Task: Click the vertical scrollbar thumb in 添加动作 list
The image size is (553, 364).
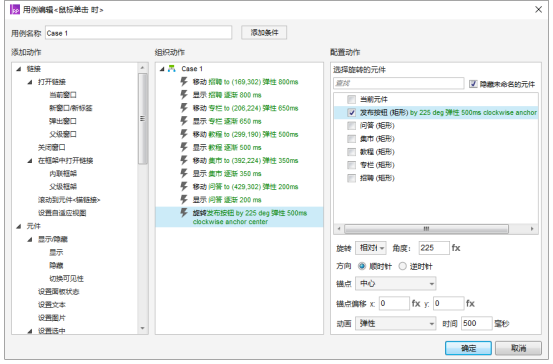Action: 142,119
